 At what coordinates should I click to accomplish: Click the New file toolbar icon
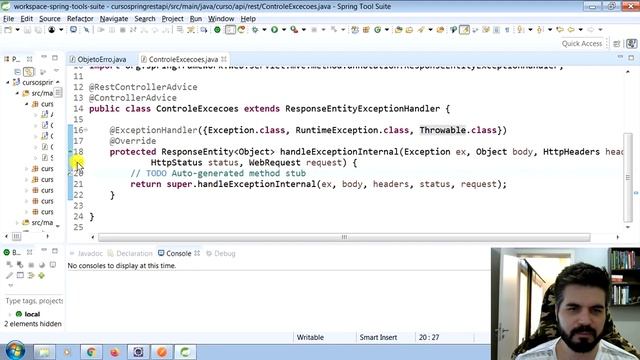pos(8,30)
